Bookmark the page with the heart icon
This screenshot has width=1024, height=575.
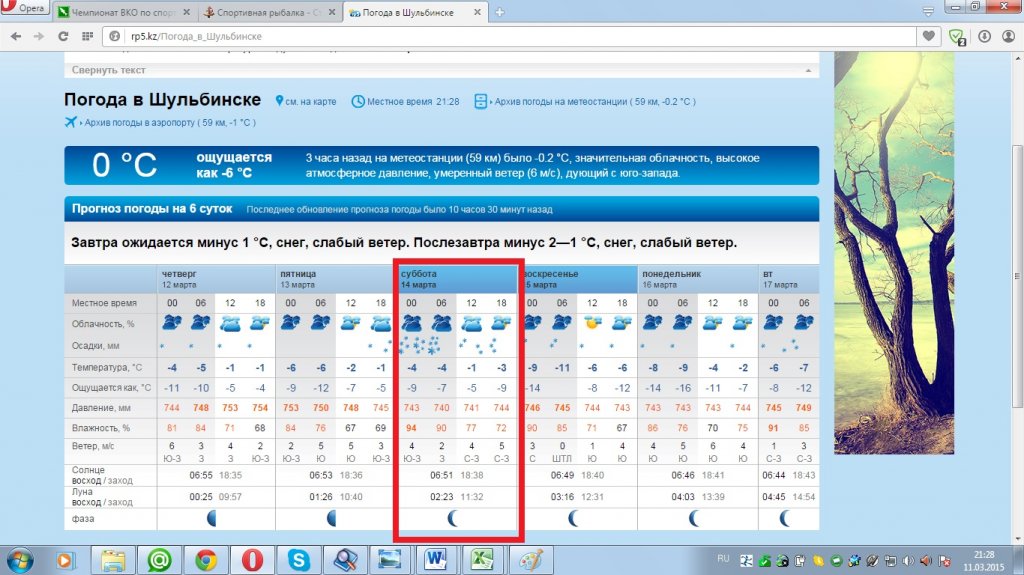(931, 36)
